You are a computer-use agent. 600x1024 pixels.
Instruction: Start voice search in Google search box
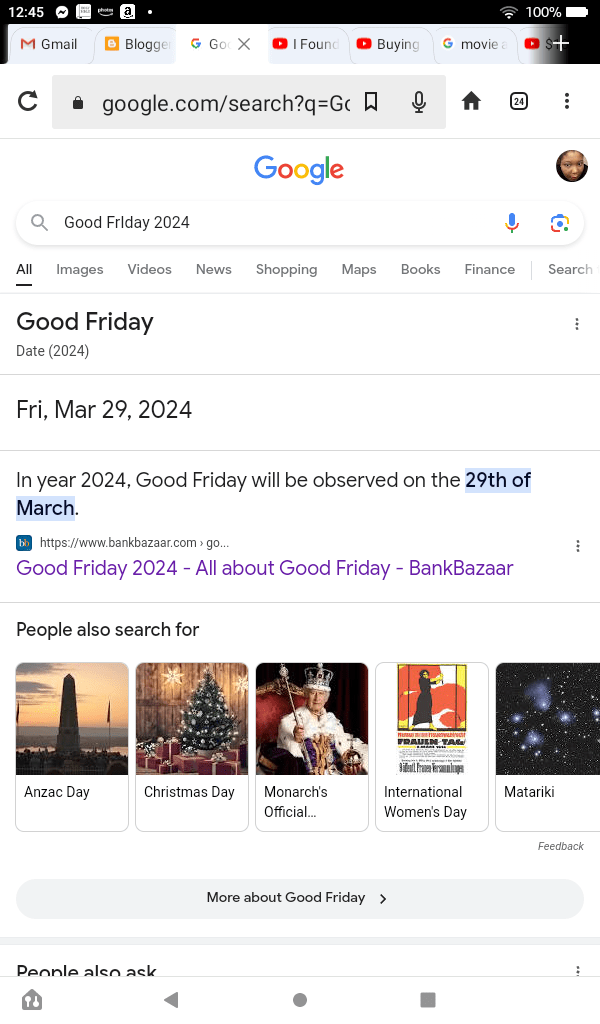click(x=512, y=223)
